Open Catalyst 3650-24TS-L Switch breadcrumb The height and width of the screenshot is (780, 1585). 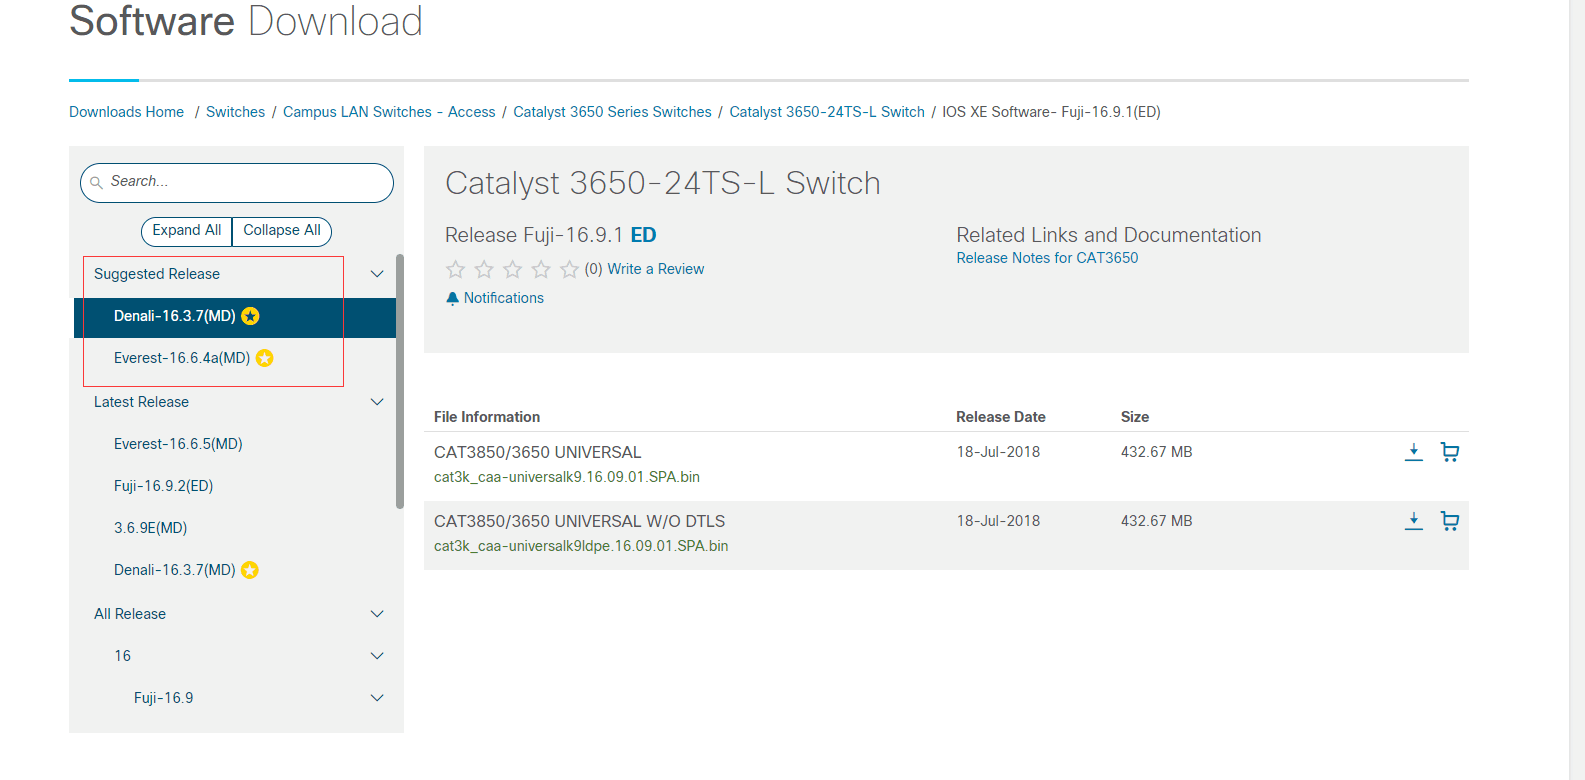[x=827, y=112]
